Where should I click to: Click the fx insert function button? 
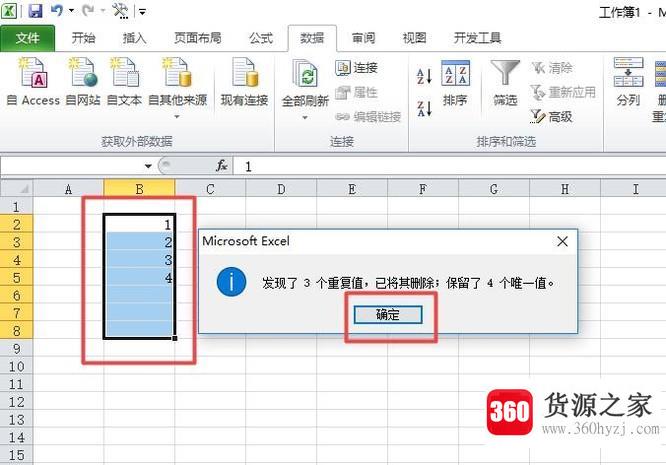pyautogui.click(x=222, y=166)
